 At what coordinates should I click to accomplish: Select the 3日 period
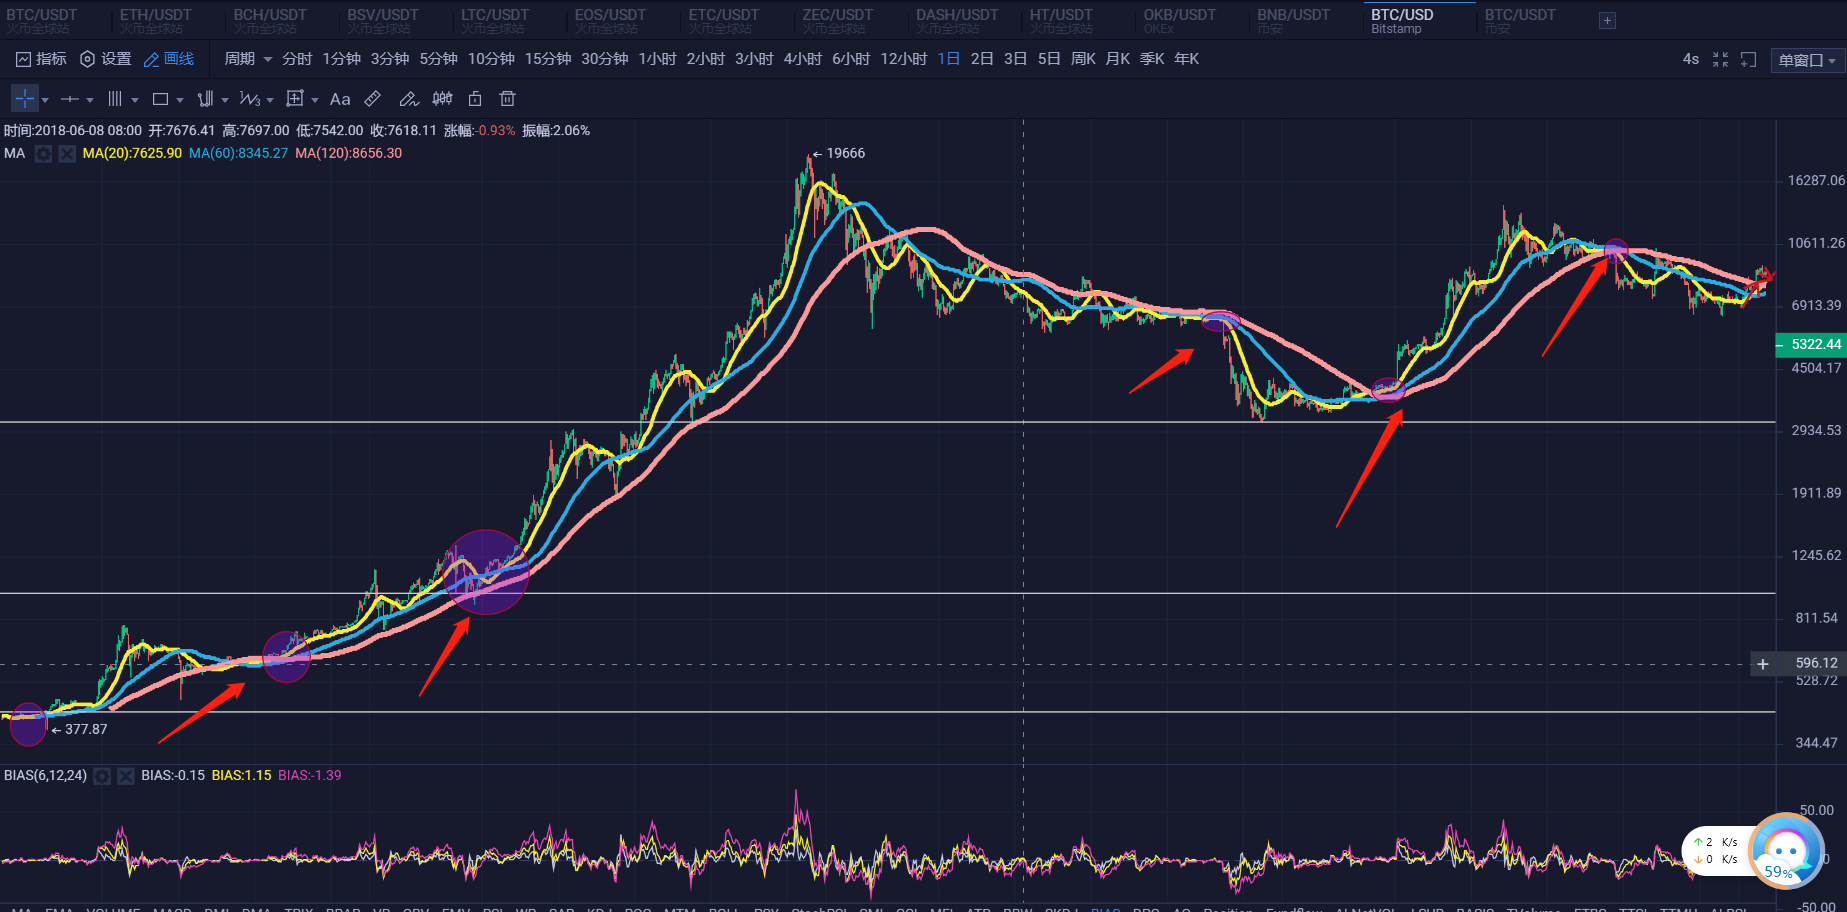tap(1015, 59)
